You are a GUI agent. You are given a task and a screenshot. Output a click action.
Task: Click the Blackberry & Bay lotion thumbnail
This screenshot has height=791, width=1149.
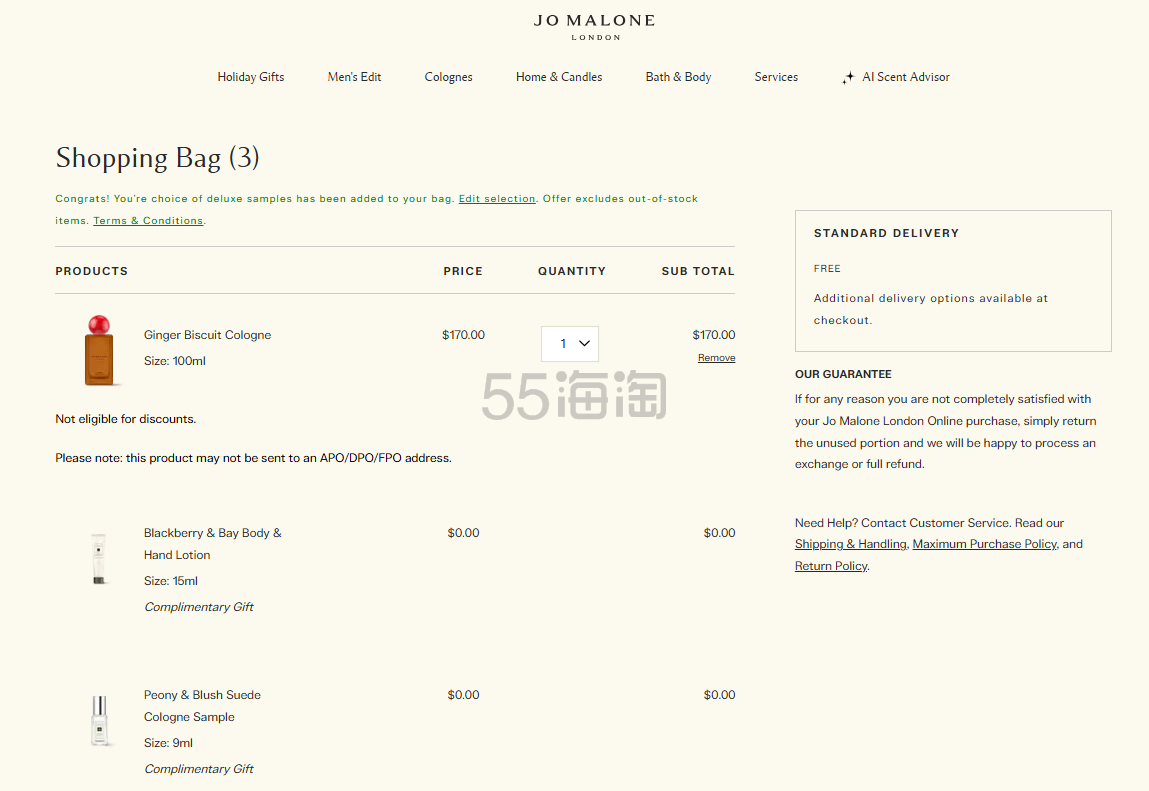coord(98,558)
